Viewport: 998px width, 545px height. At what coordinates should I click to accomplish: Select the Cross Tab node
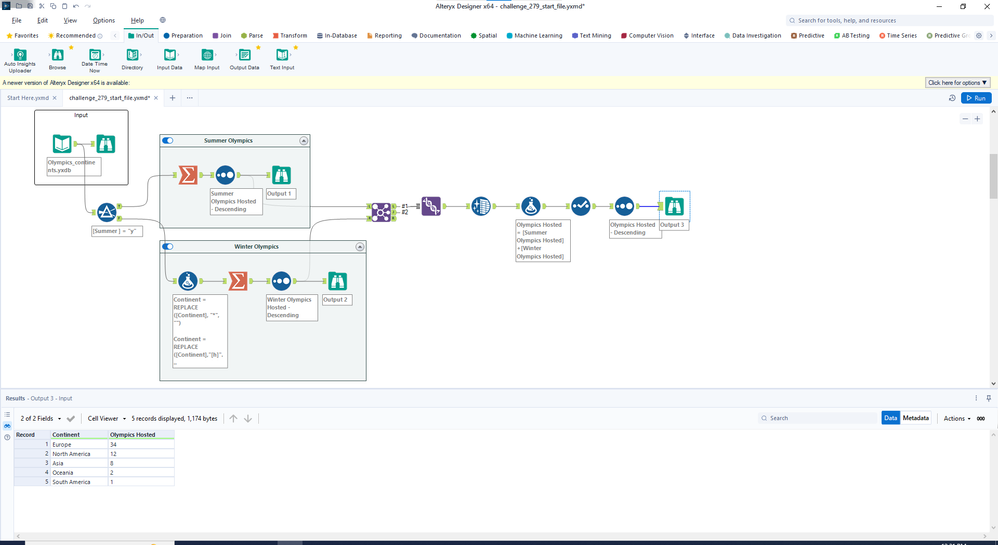coord(481,206)
